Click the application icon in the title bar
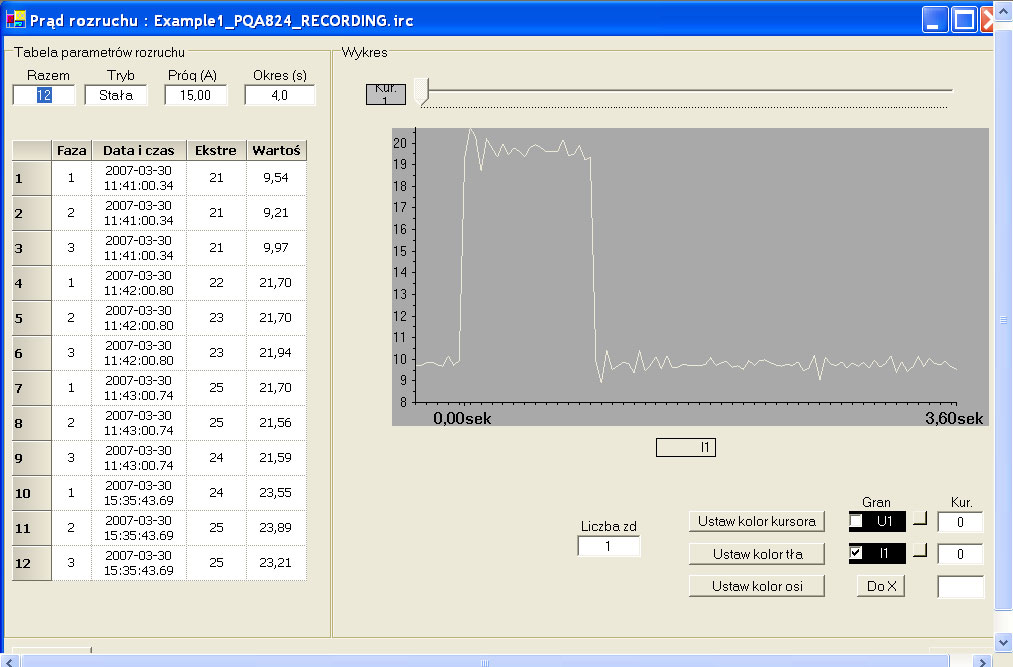The image size is (1013, 667). pyautogui.click(x=15, y=19)
